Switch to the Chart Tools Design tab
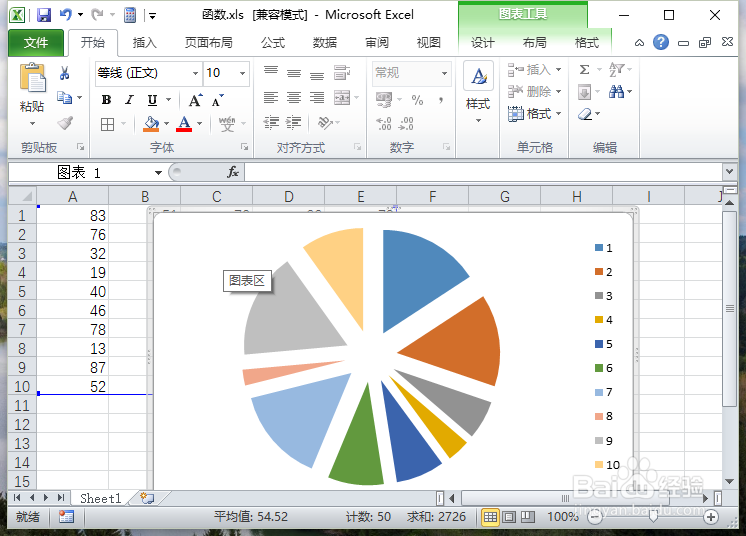This screenshot has height=536, width=746. [482, 43]
